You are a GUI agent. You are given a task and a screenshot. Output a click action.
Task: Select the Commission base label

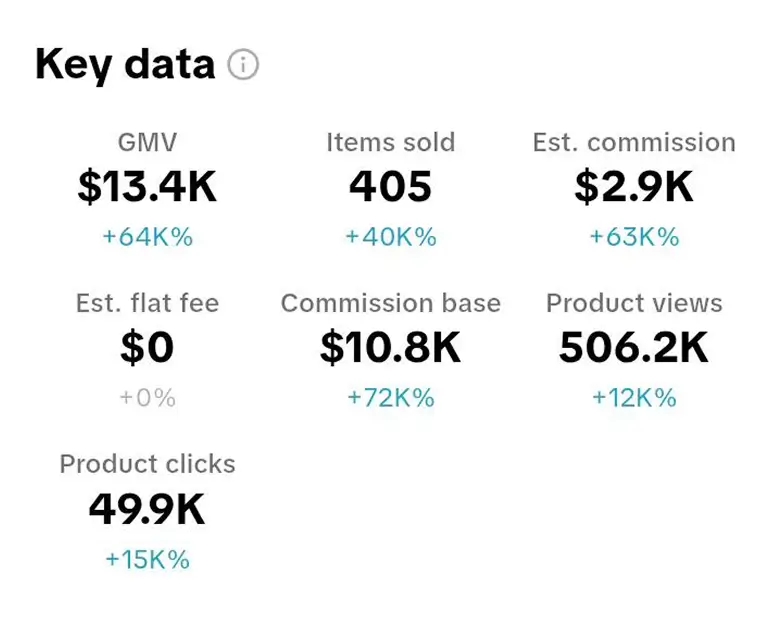click(390, 303)
